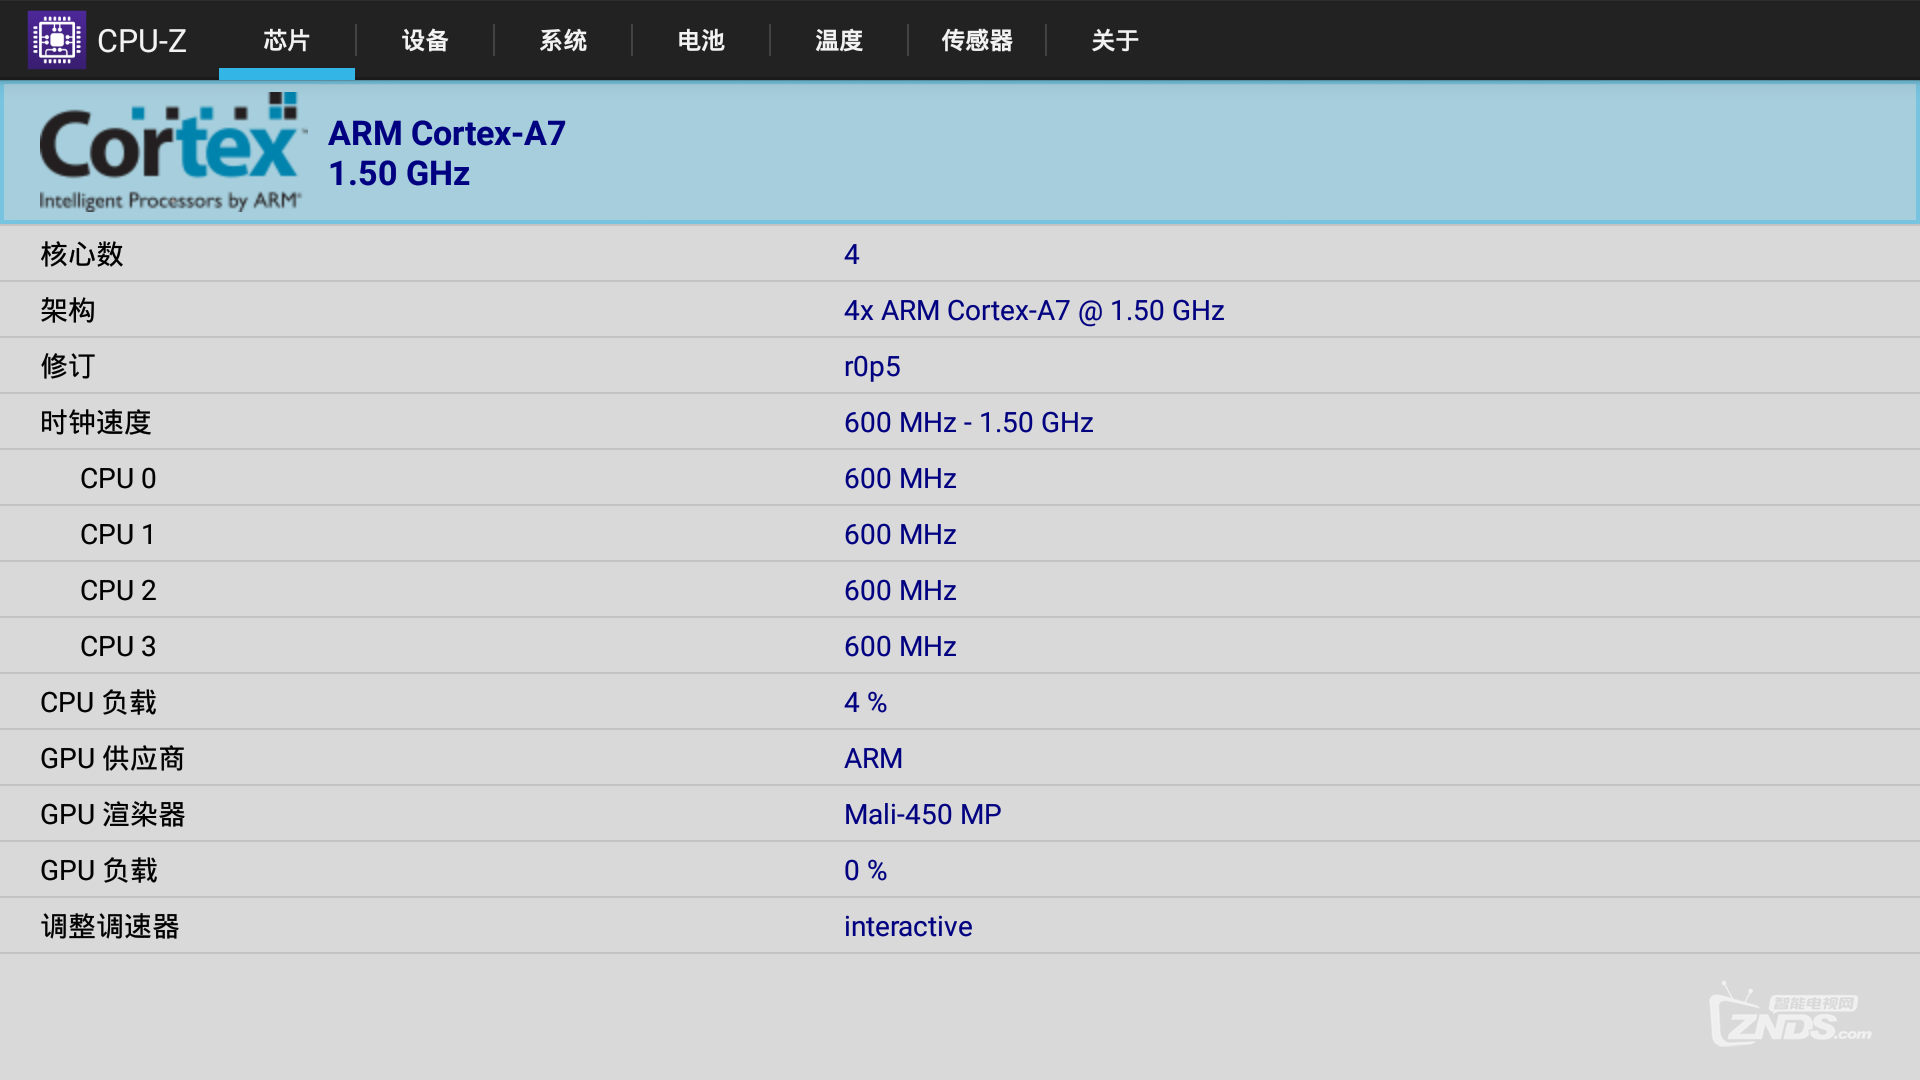Select the 架构 row label

point(68,310)
